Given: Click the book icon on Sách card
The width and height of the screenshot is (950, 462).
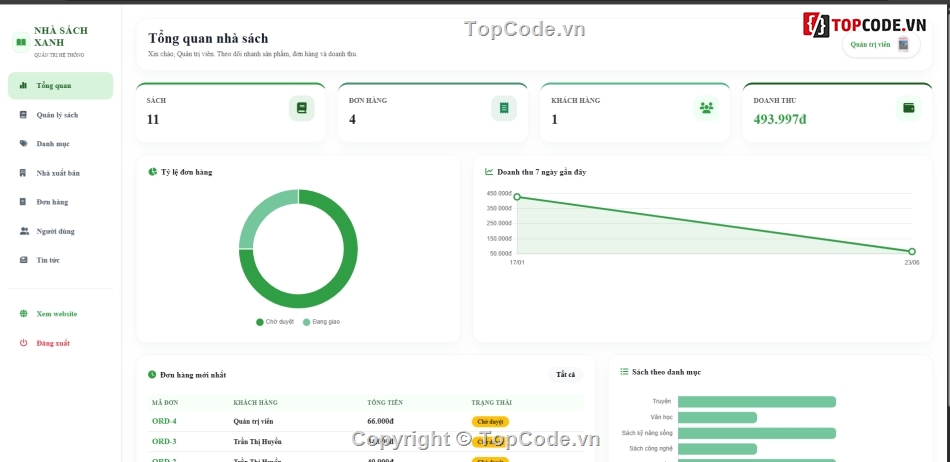Looking at the screenshot, I should click(x=302, y=108).
